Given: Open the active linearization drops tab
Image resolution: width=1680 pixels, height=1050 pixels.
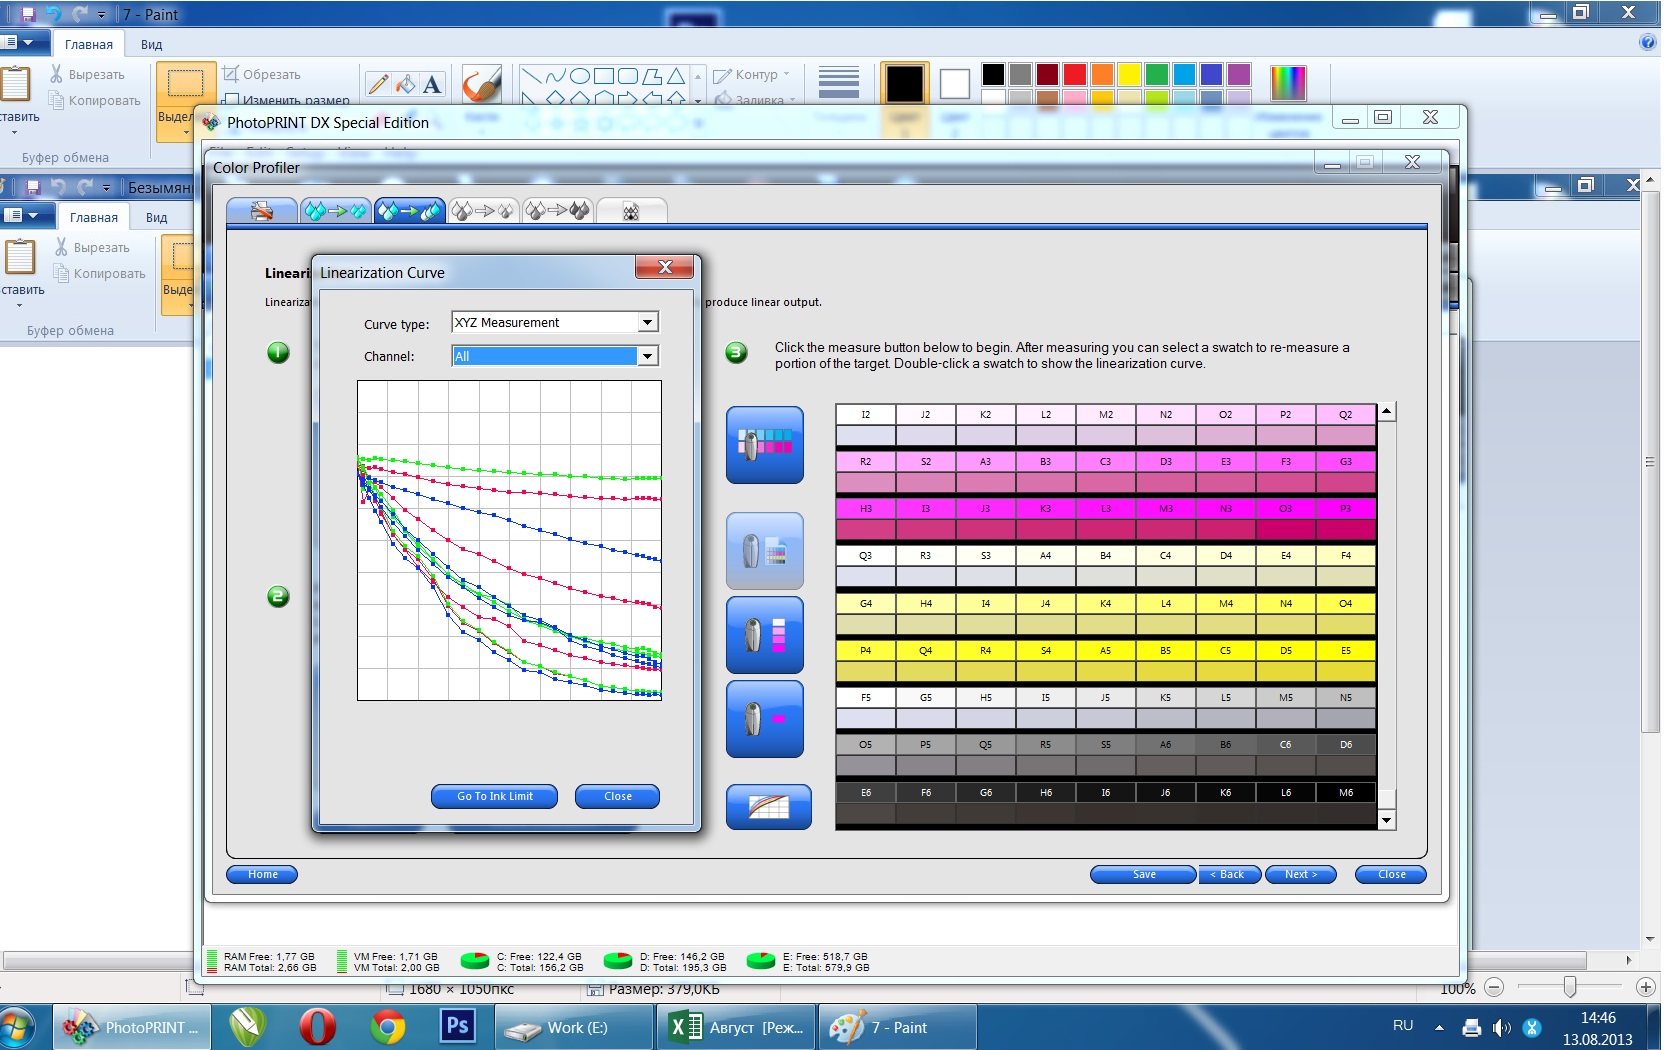Looking at the screenshot, I should pyautogui.click(x=410, y=210).
